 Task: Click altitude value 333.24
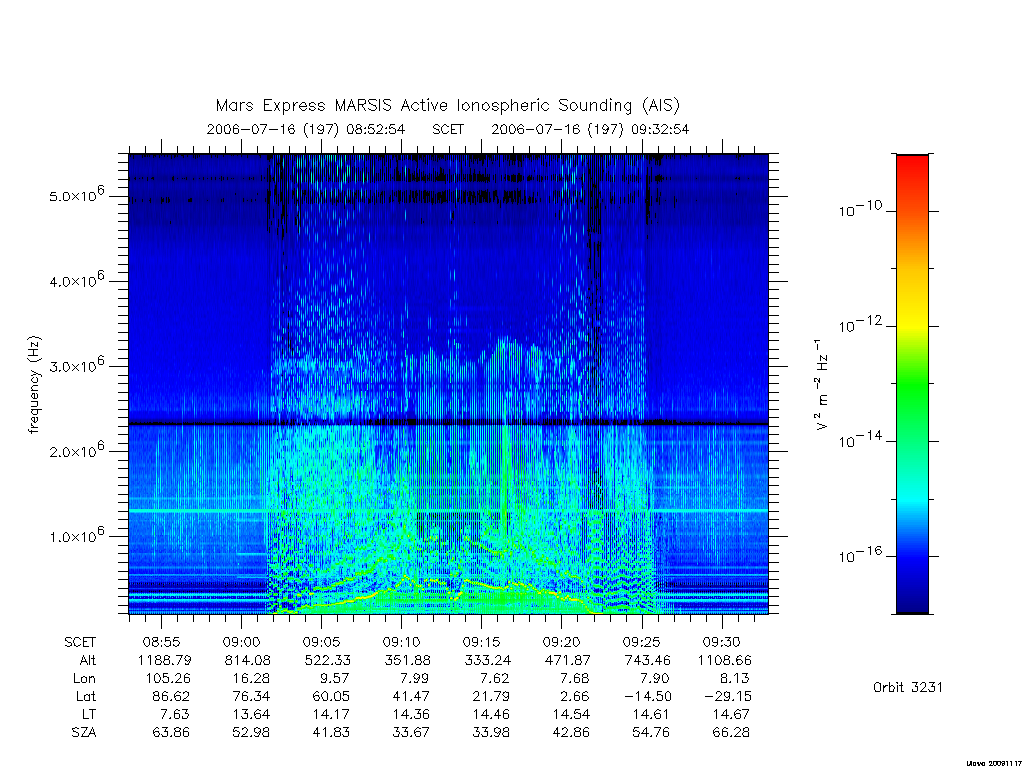click(487, 660)
